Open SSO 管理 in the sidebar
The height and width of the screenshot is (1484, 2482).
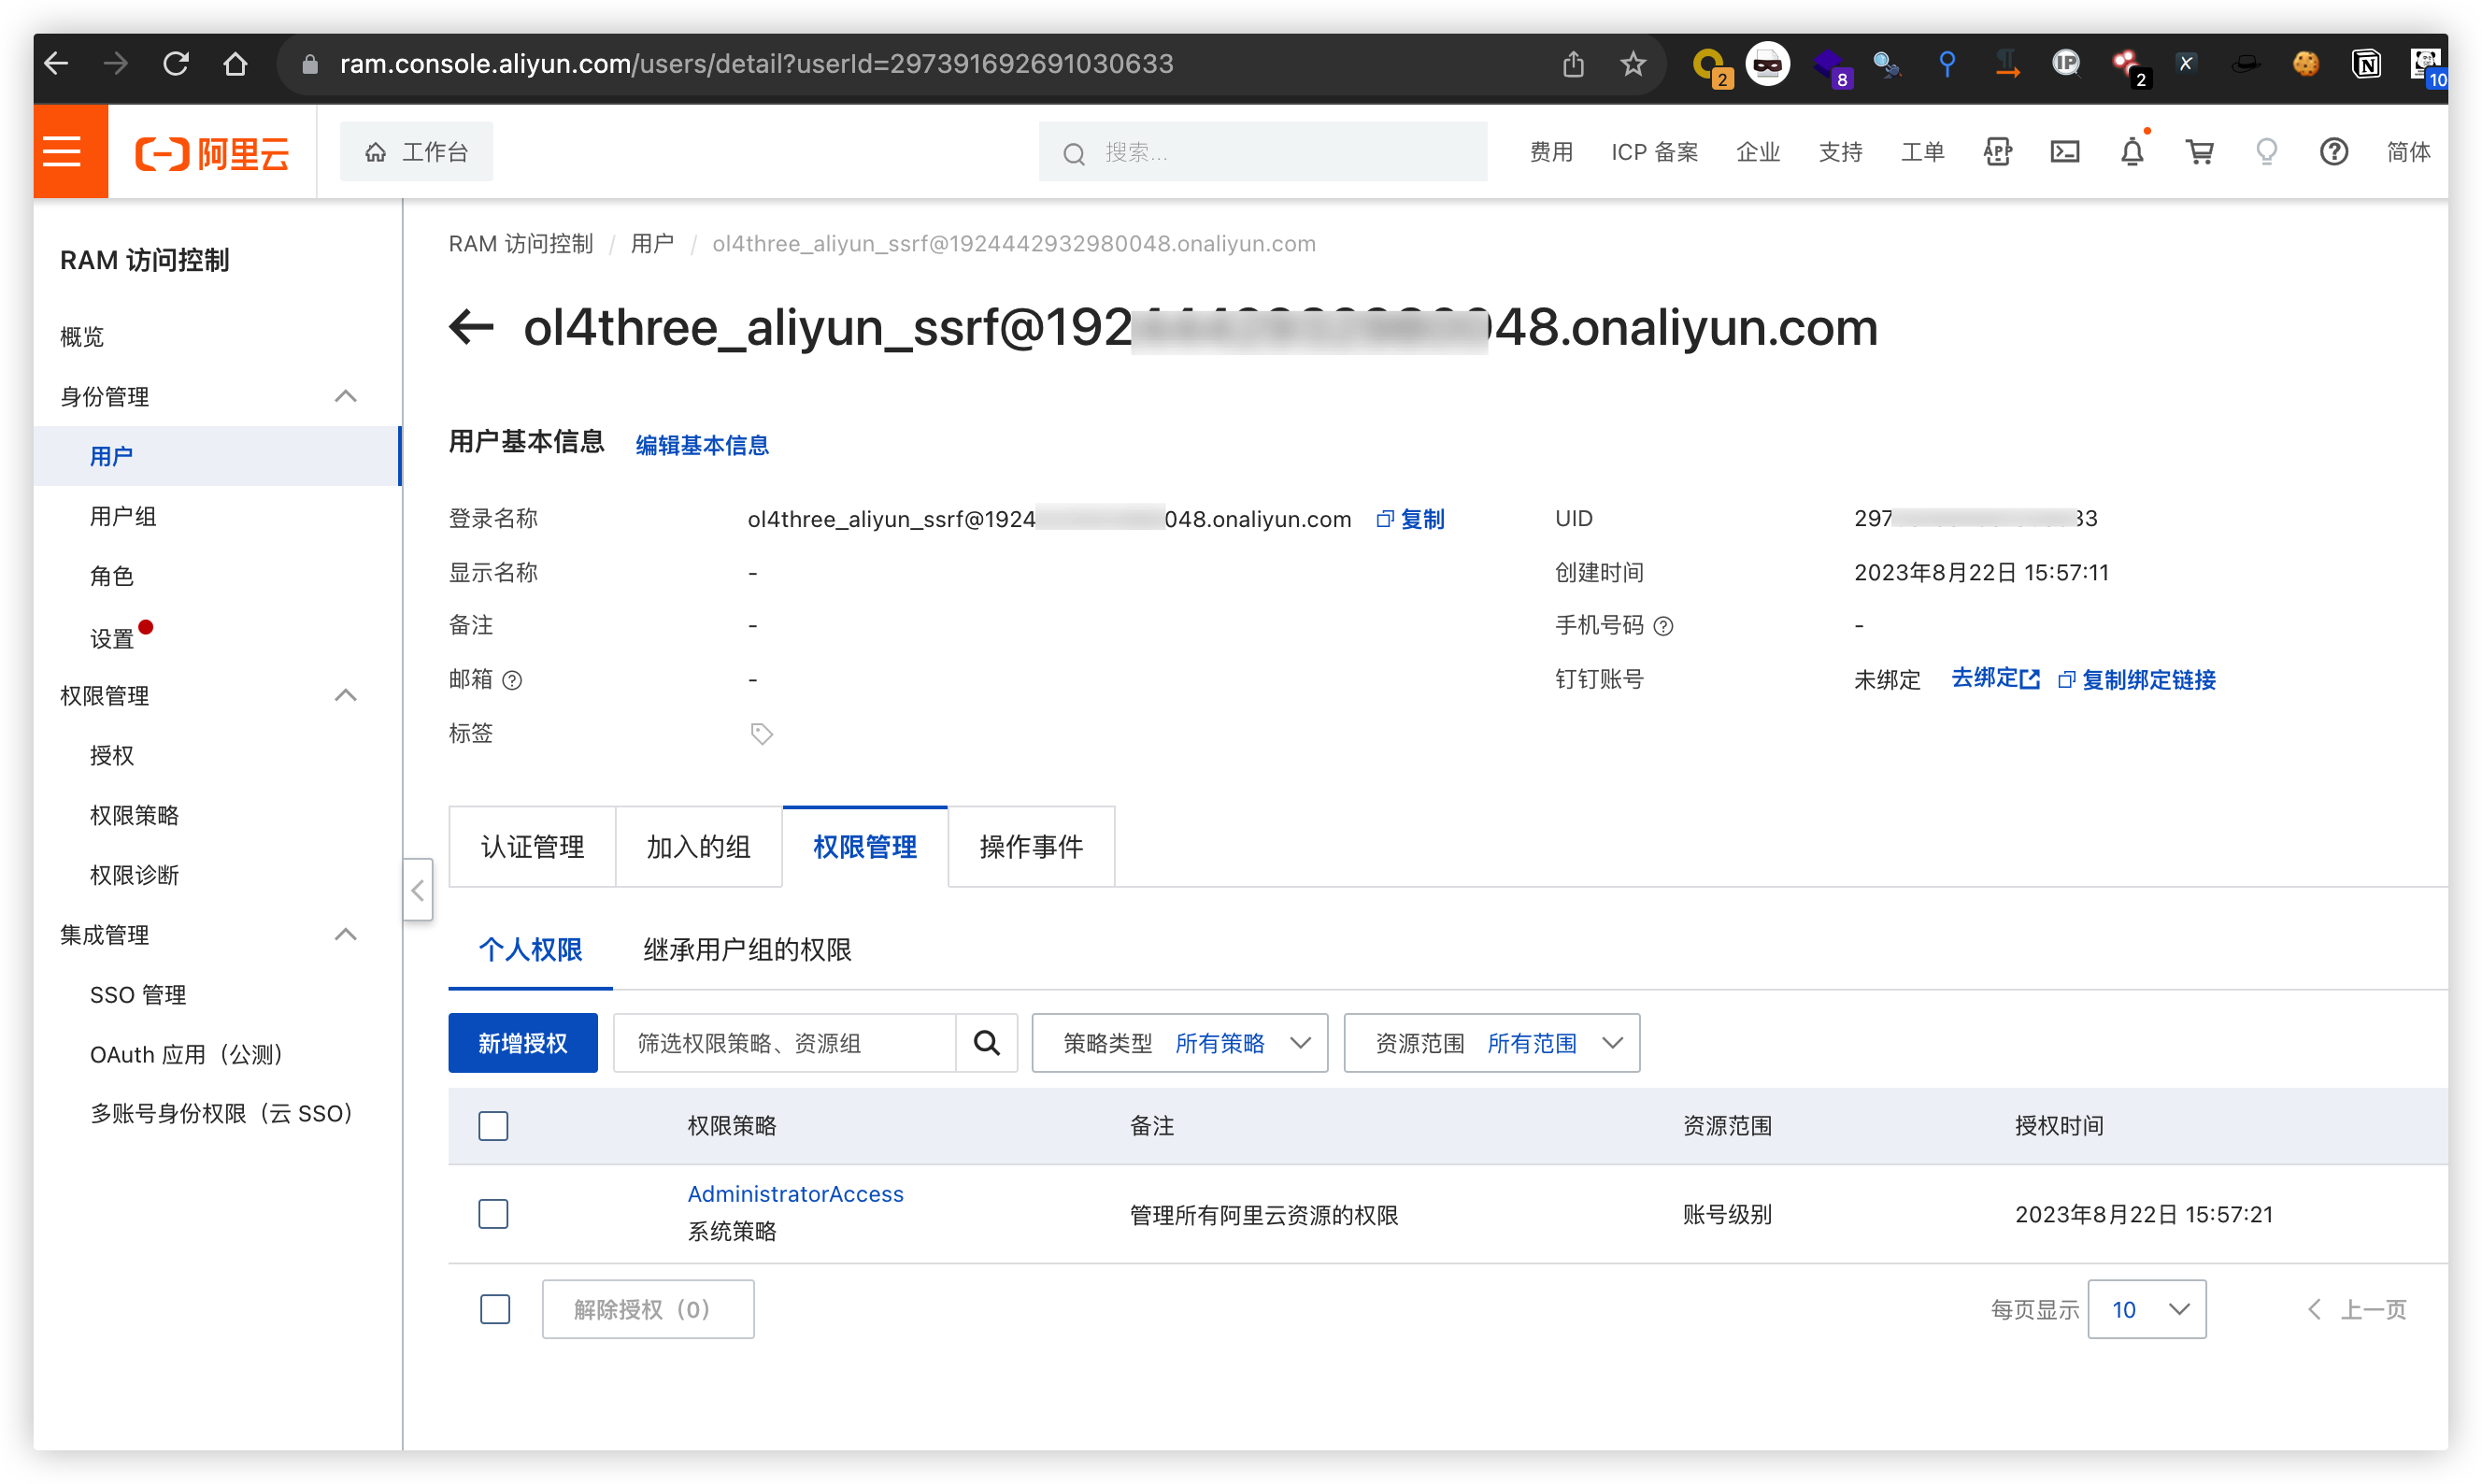point(138,995)
